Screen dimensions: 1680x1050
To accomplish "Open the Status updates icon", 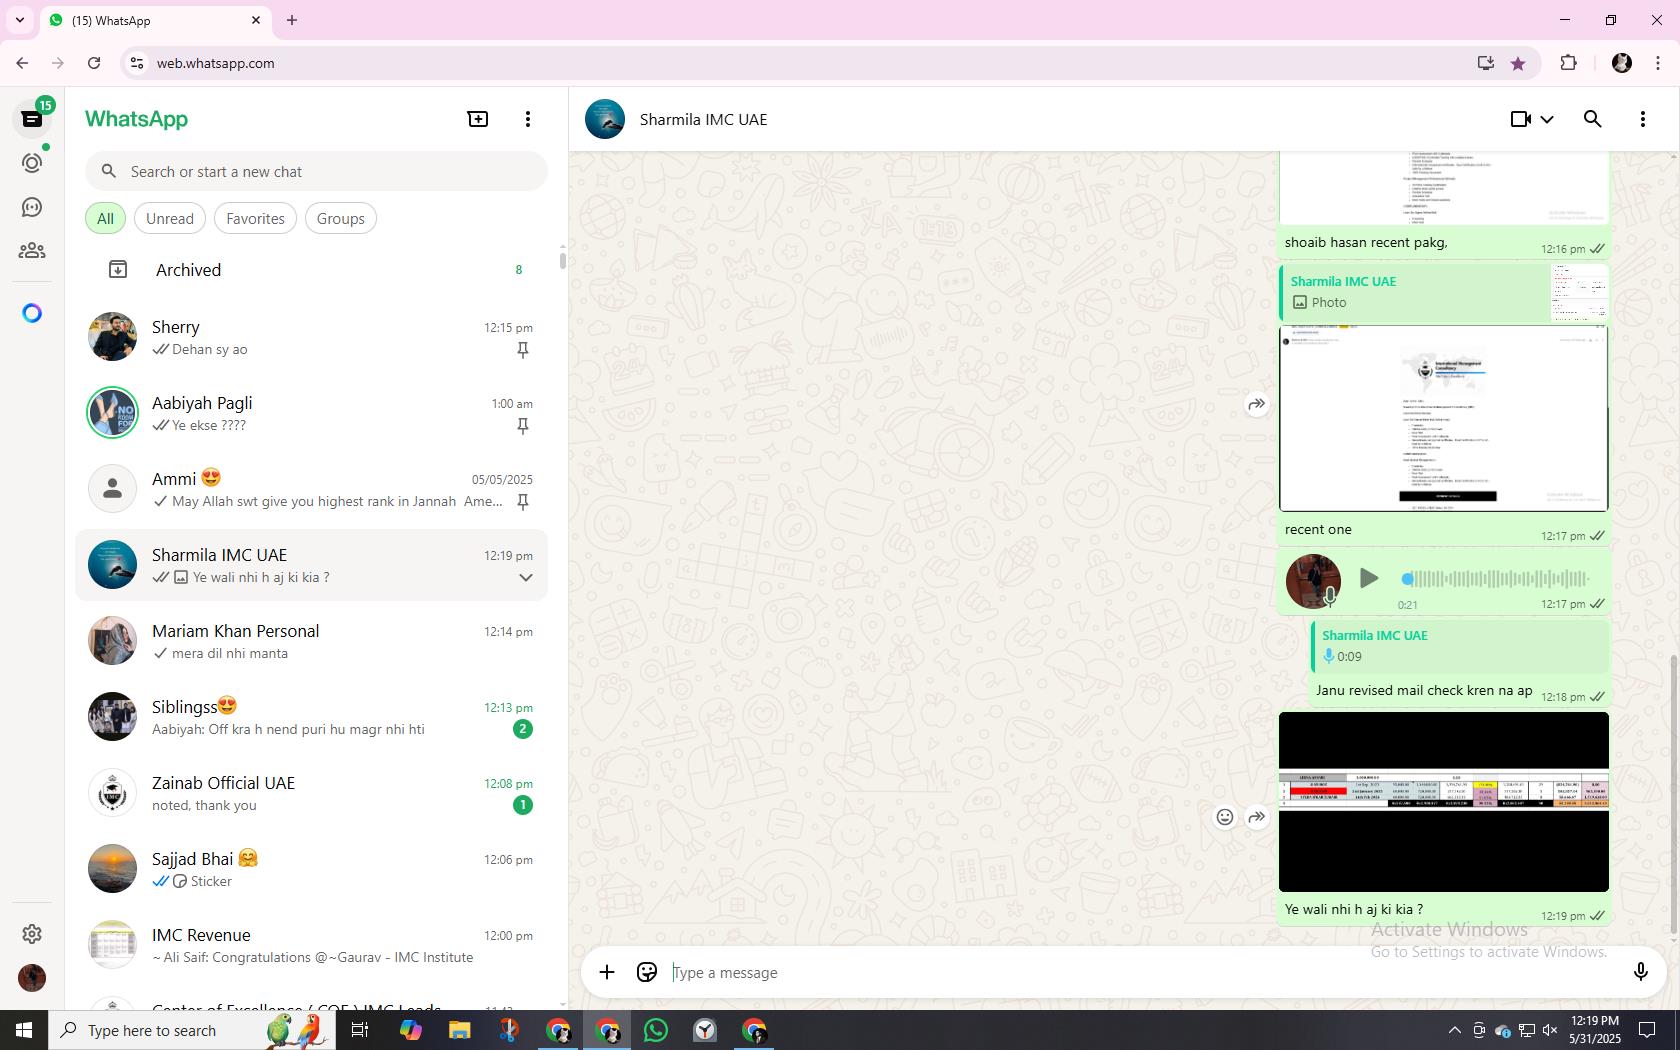I will pos(32,163).
